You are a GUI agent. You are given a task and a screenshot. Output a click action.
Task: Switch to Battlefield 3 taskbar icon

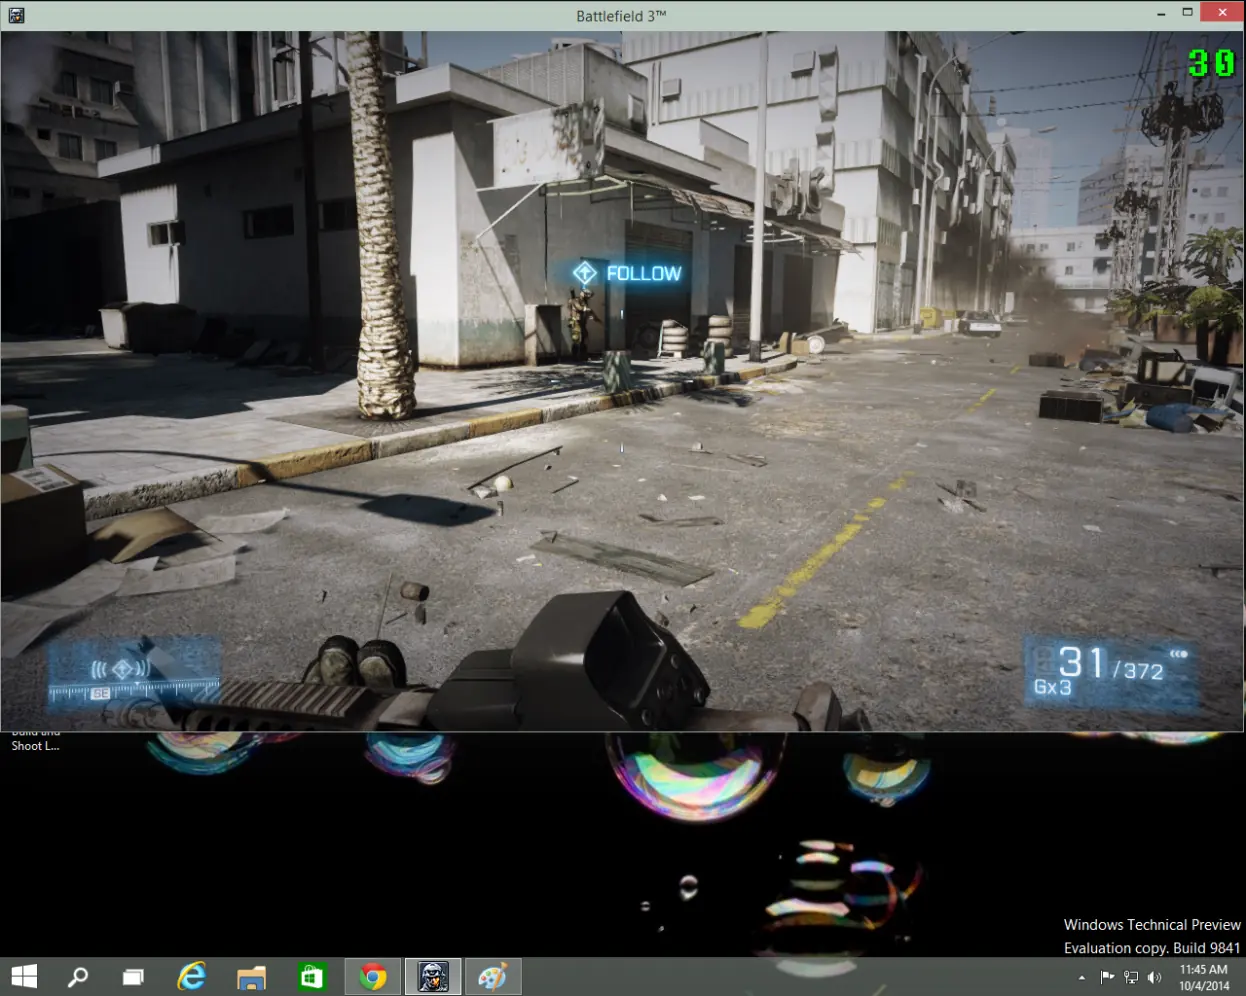click(x=433, y=977)
